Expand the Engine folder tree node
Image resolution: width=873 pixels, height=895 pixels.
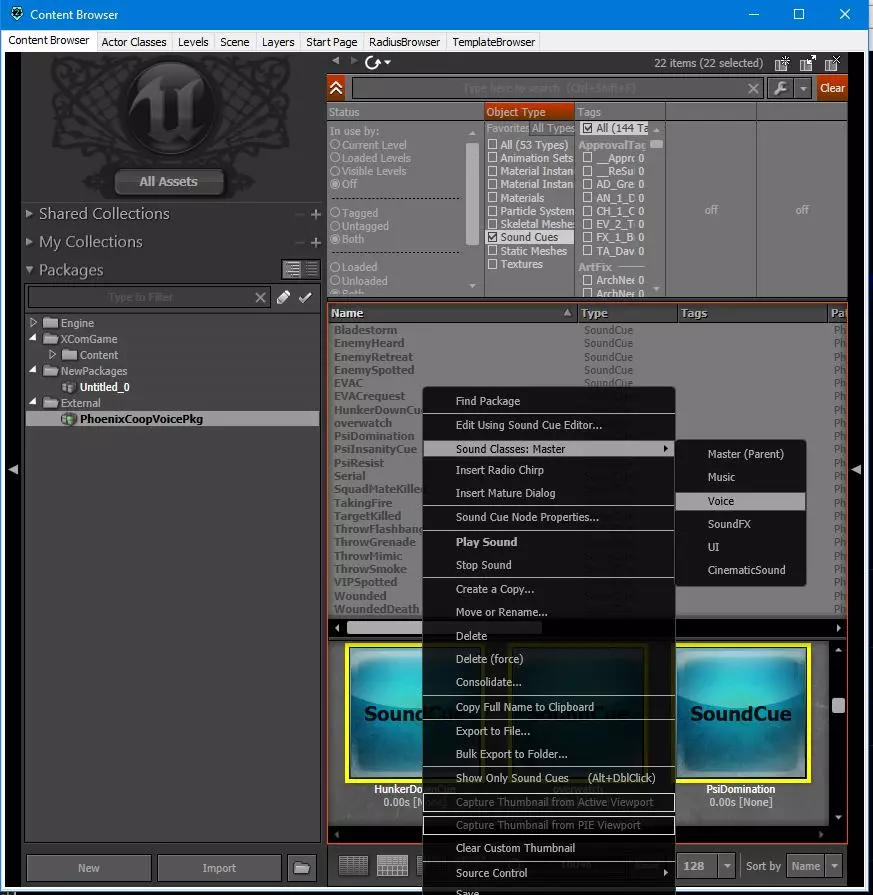(33, 322)
